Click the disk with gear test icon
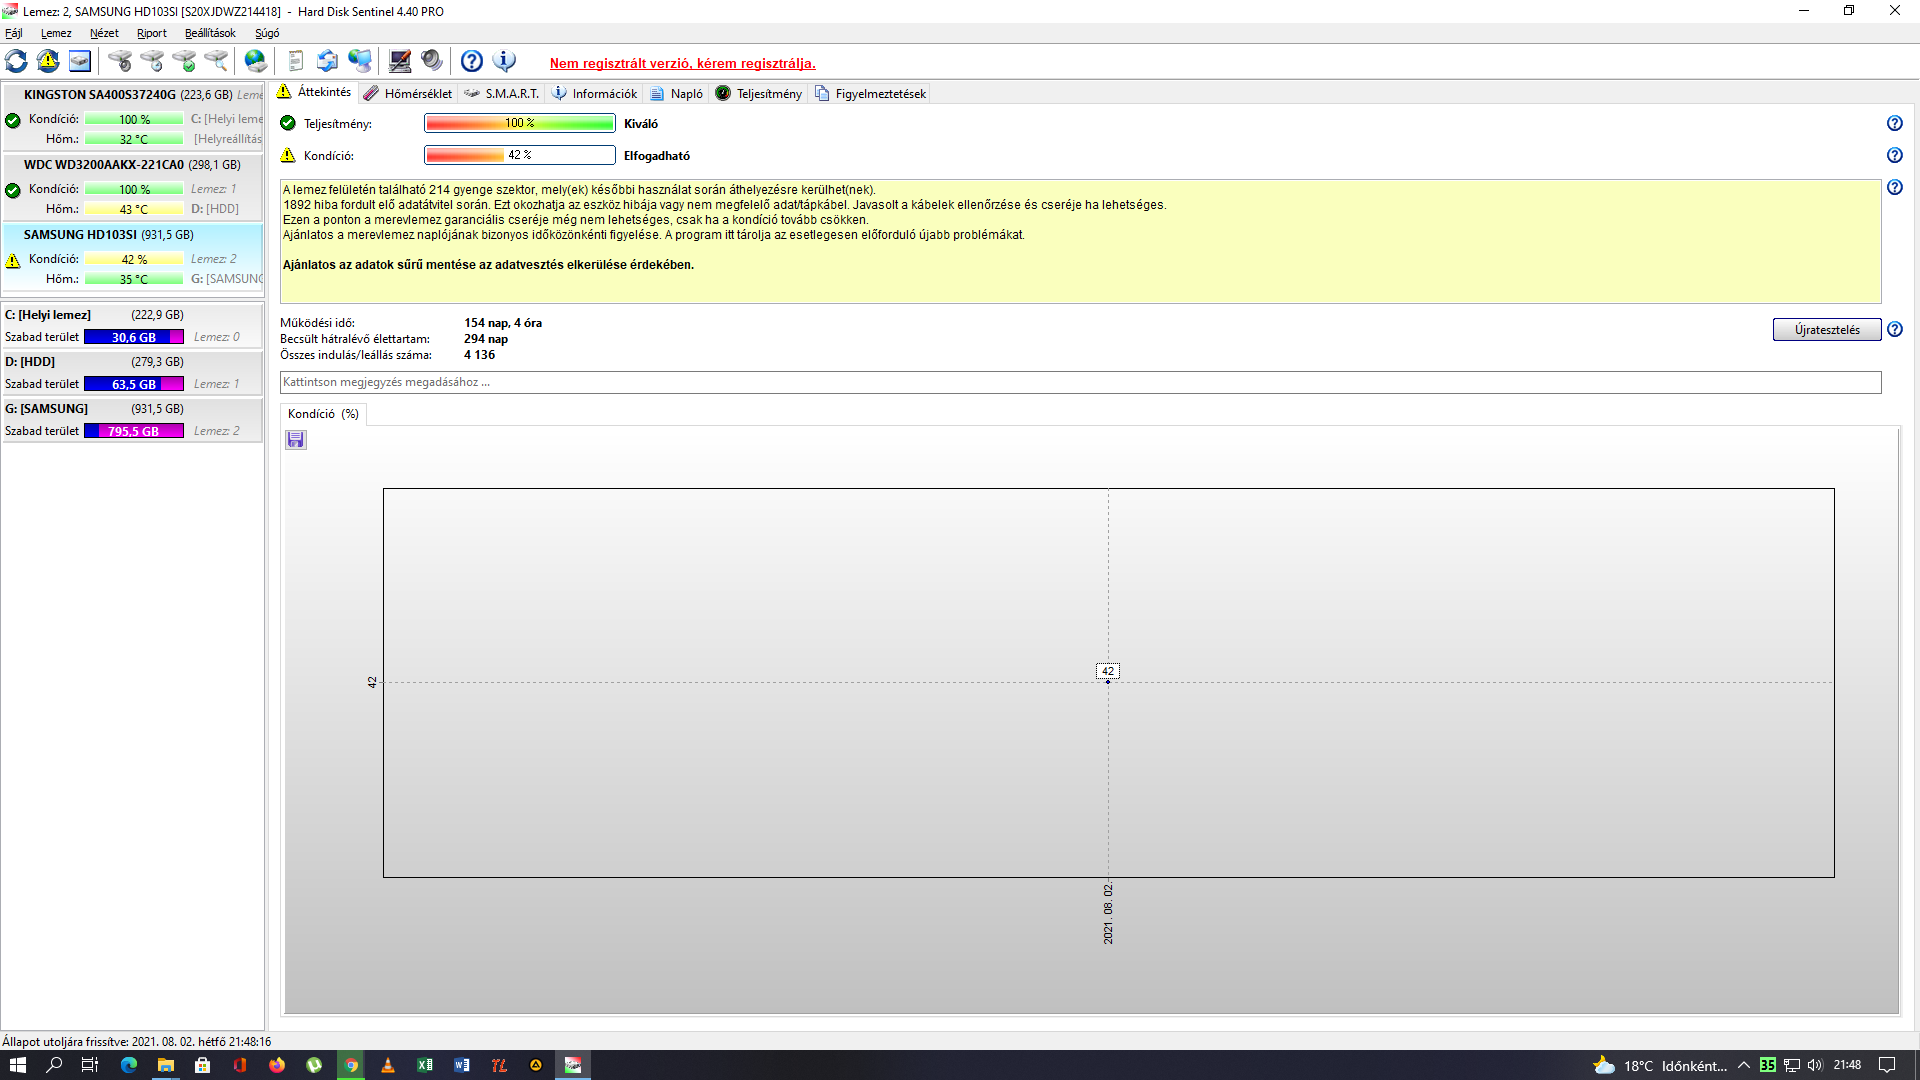This screenshot has height=1080, width=1920. [120, 62]
